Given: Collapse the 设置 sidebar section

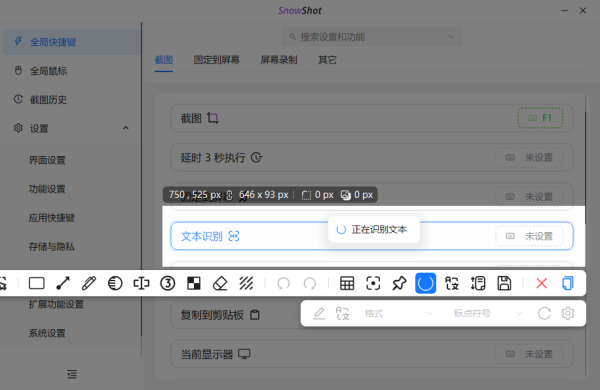Looking at the screenshot, I should 126,128.
